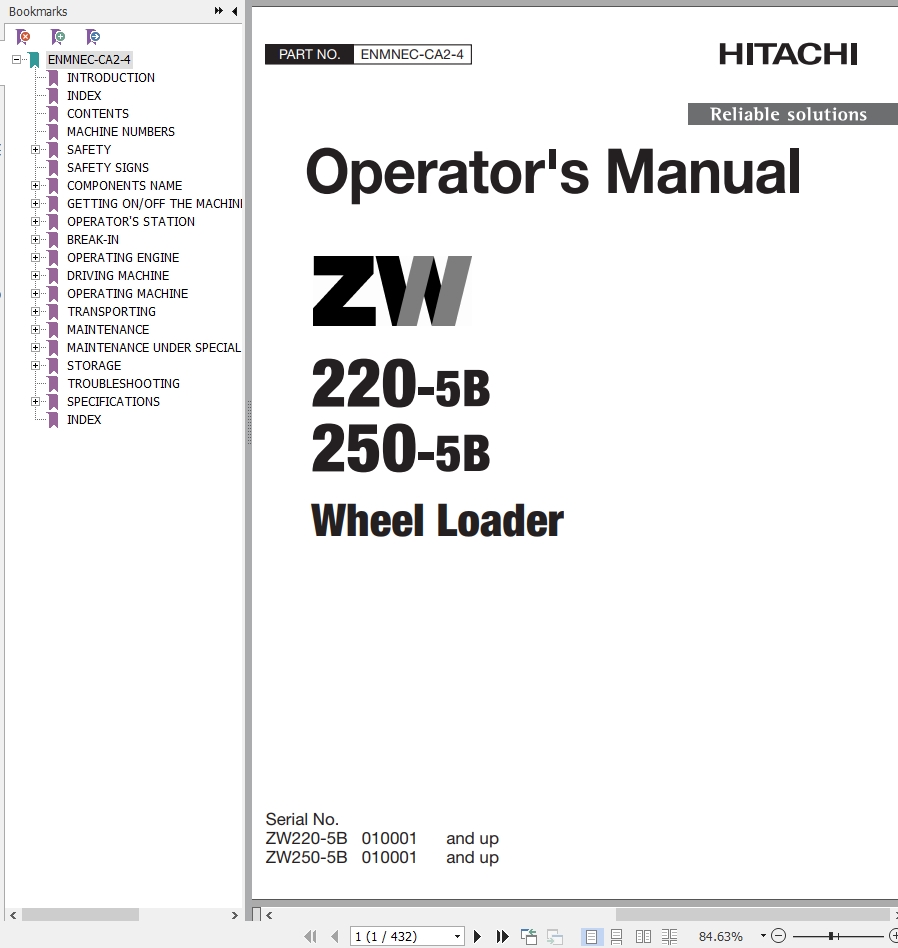Screen dimensions: 898x948
Task: Select the COMPONENTS NAME bookmark label
Action: click(x=125, y=186)
